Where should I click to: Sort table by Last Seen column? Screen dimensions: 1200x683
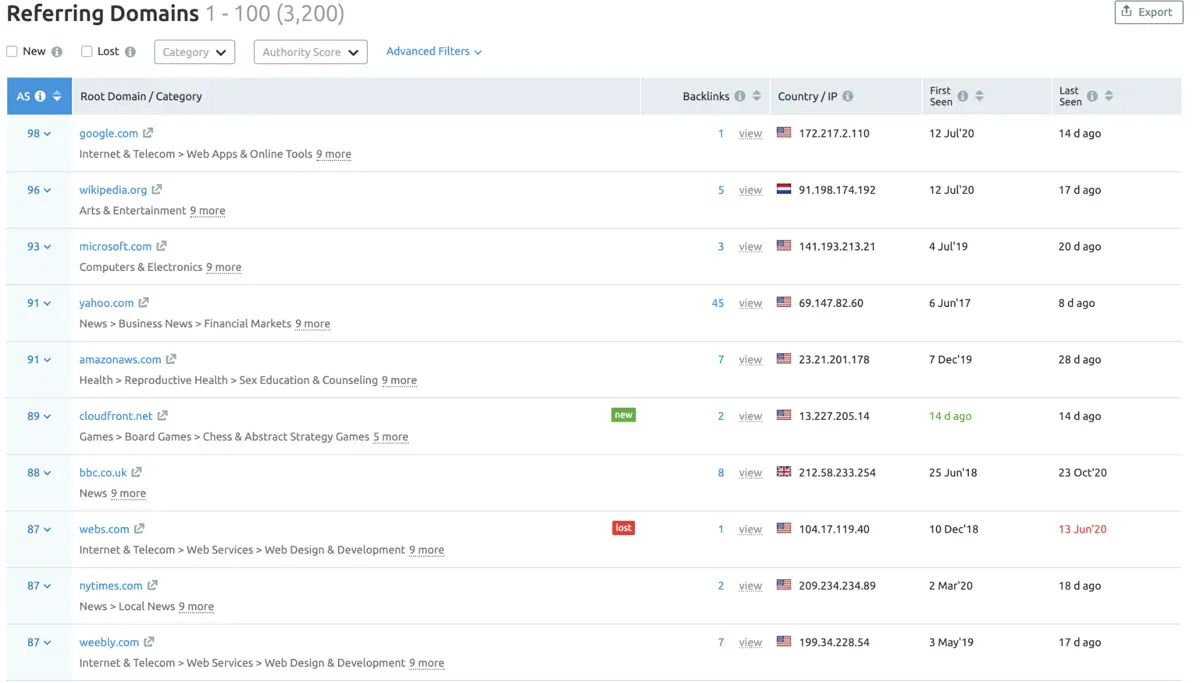[1108, 96]
